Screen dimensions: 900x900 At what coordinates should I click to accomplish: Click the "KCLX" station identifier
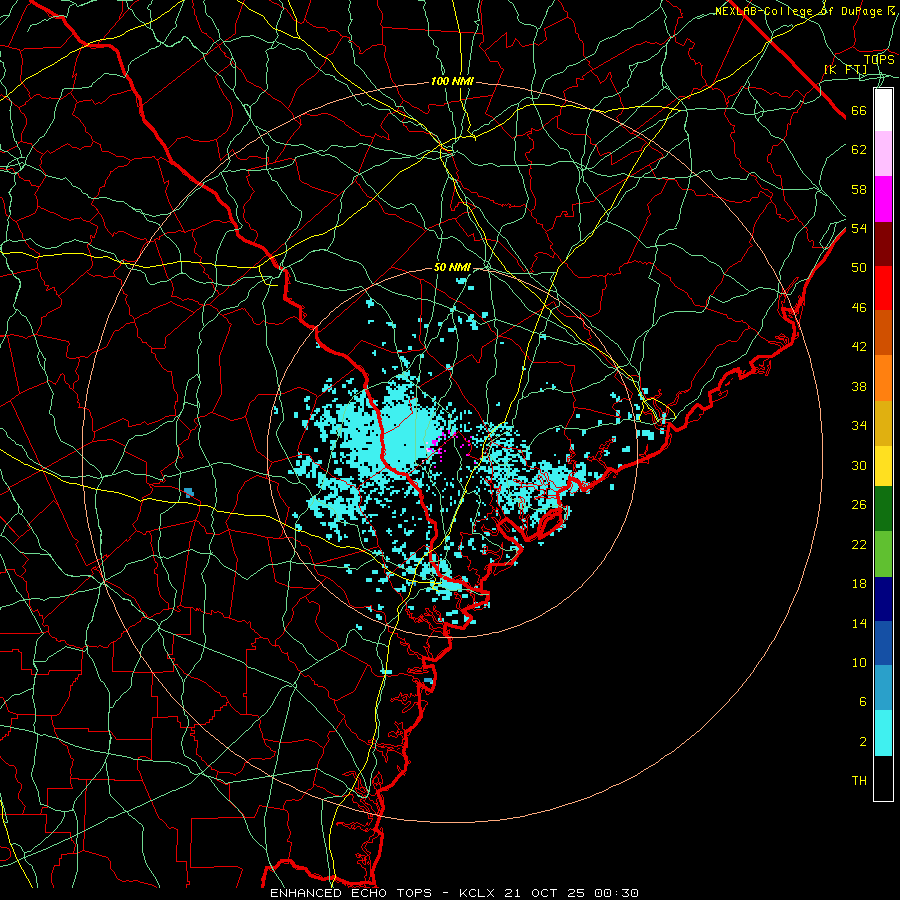point(479,893)
